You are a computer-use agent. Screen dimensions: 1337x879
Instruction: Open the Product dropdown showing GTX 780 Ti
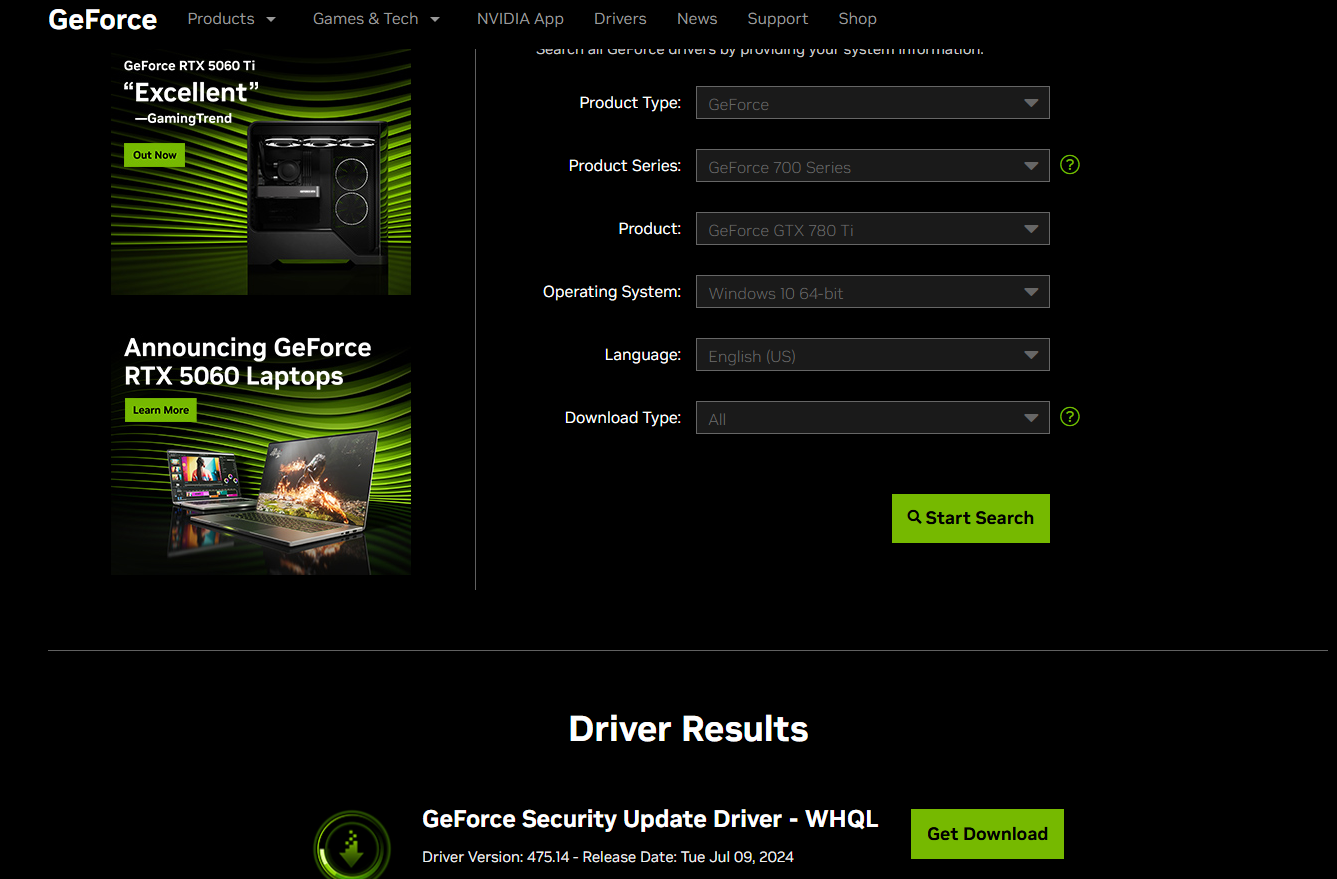click(873, 229)
